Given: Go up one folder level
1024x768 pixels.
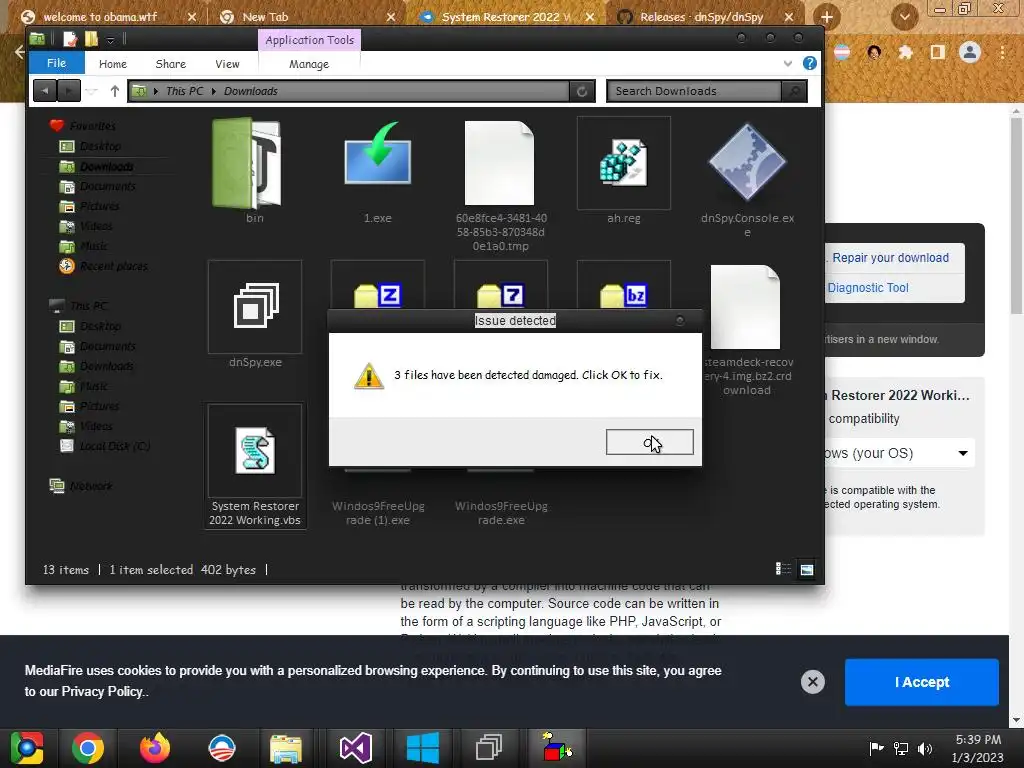Looking at the screenshot, I should [x=115, y=91].
